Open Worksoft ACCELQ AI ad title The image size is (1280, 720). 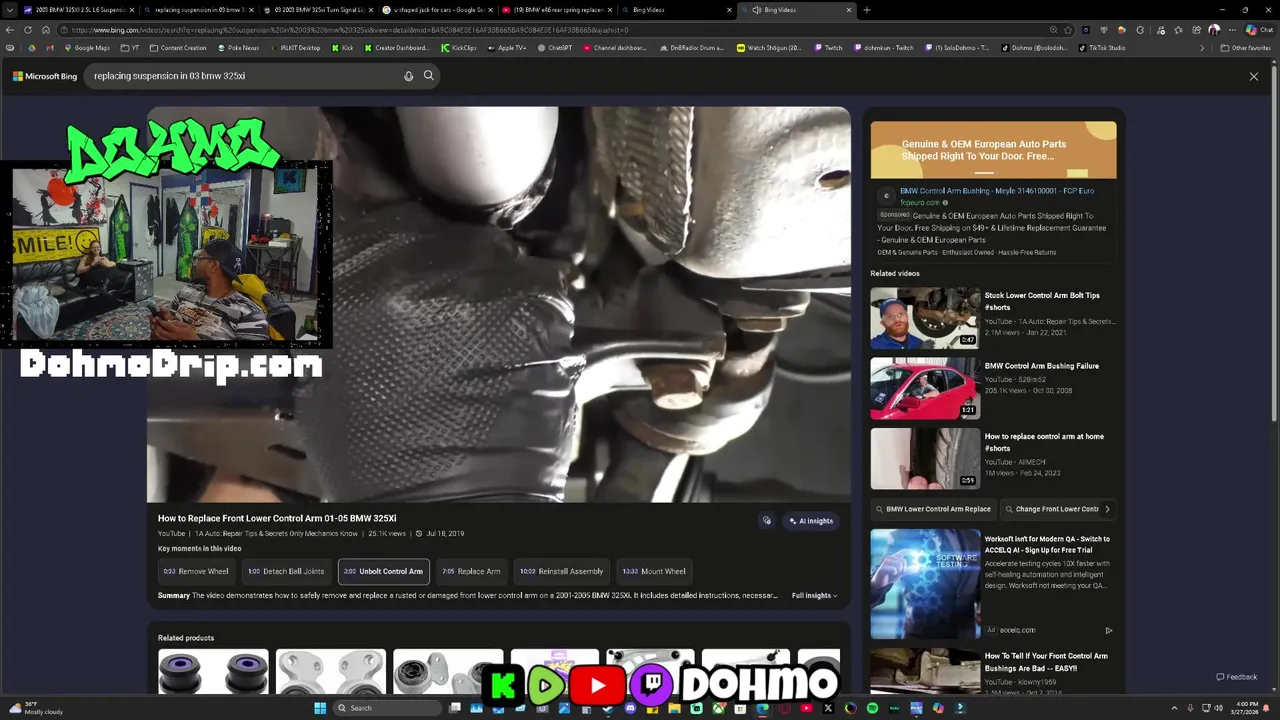pos(1047,545)
